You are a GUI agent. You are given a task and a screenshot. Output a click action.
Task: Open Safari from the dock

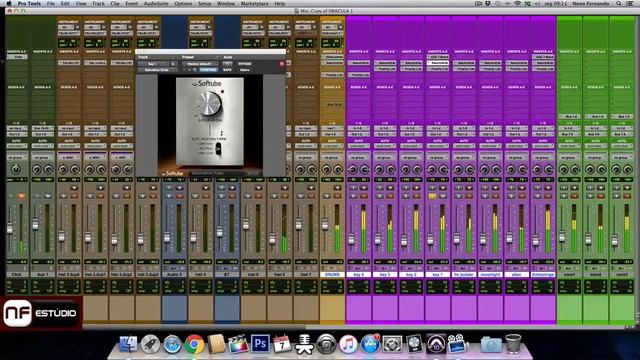[172, 344]
